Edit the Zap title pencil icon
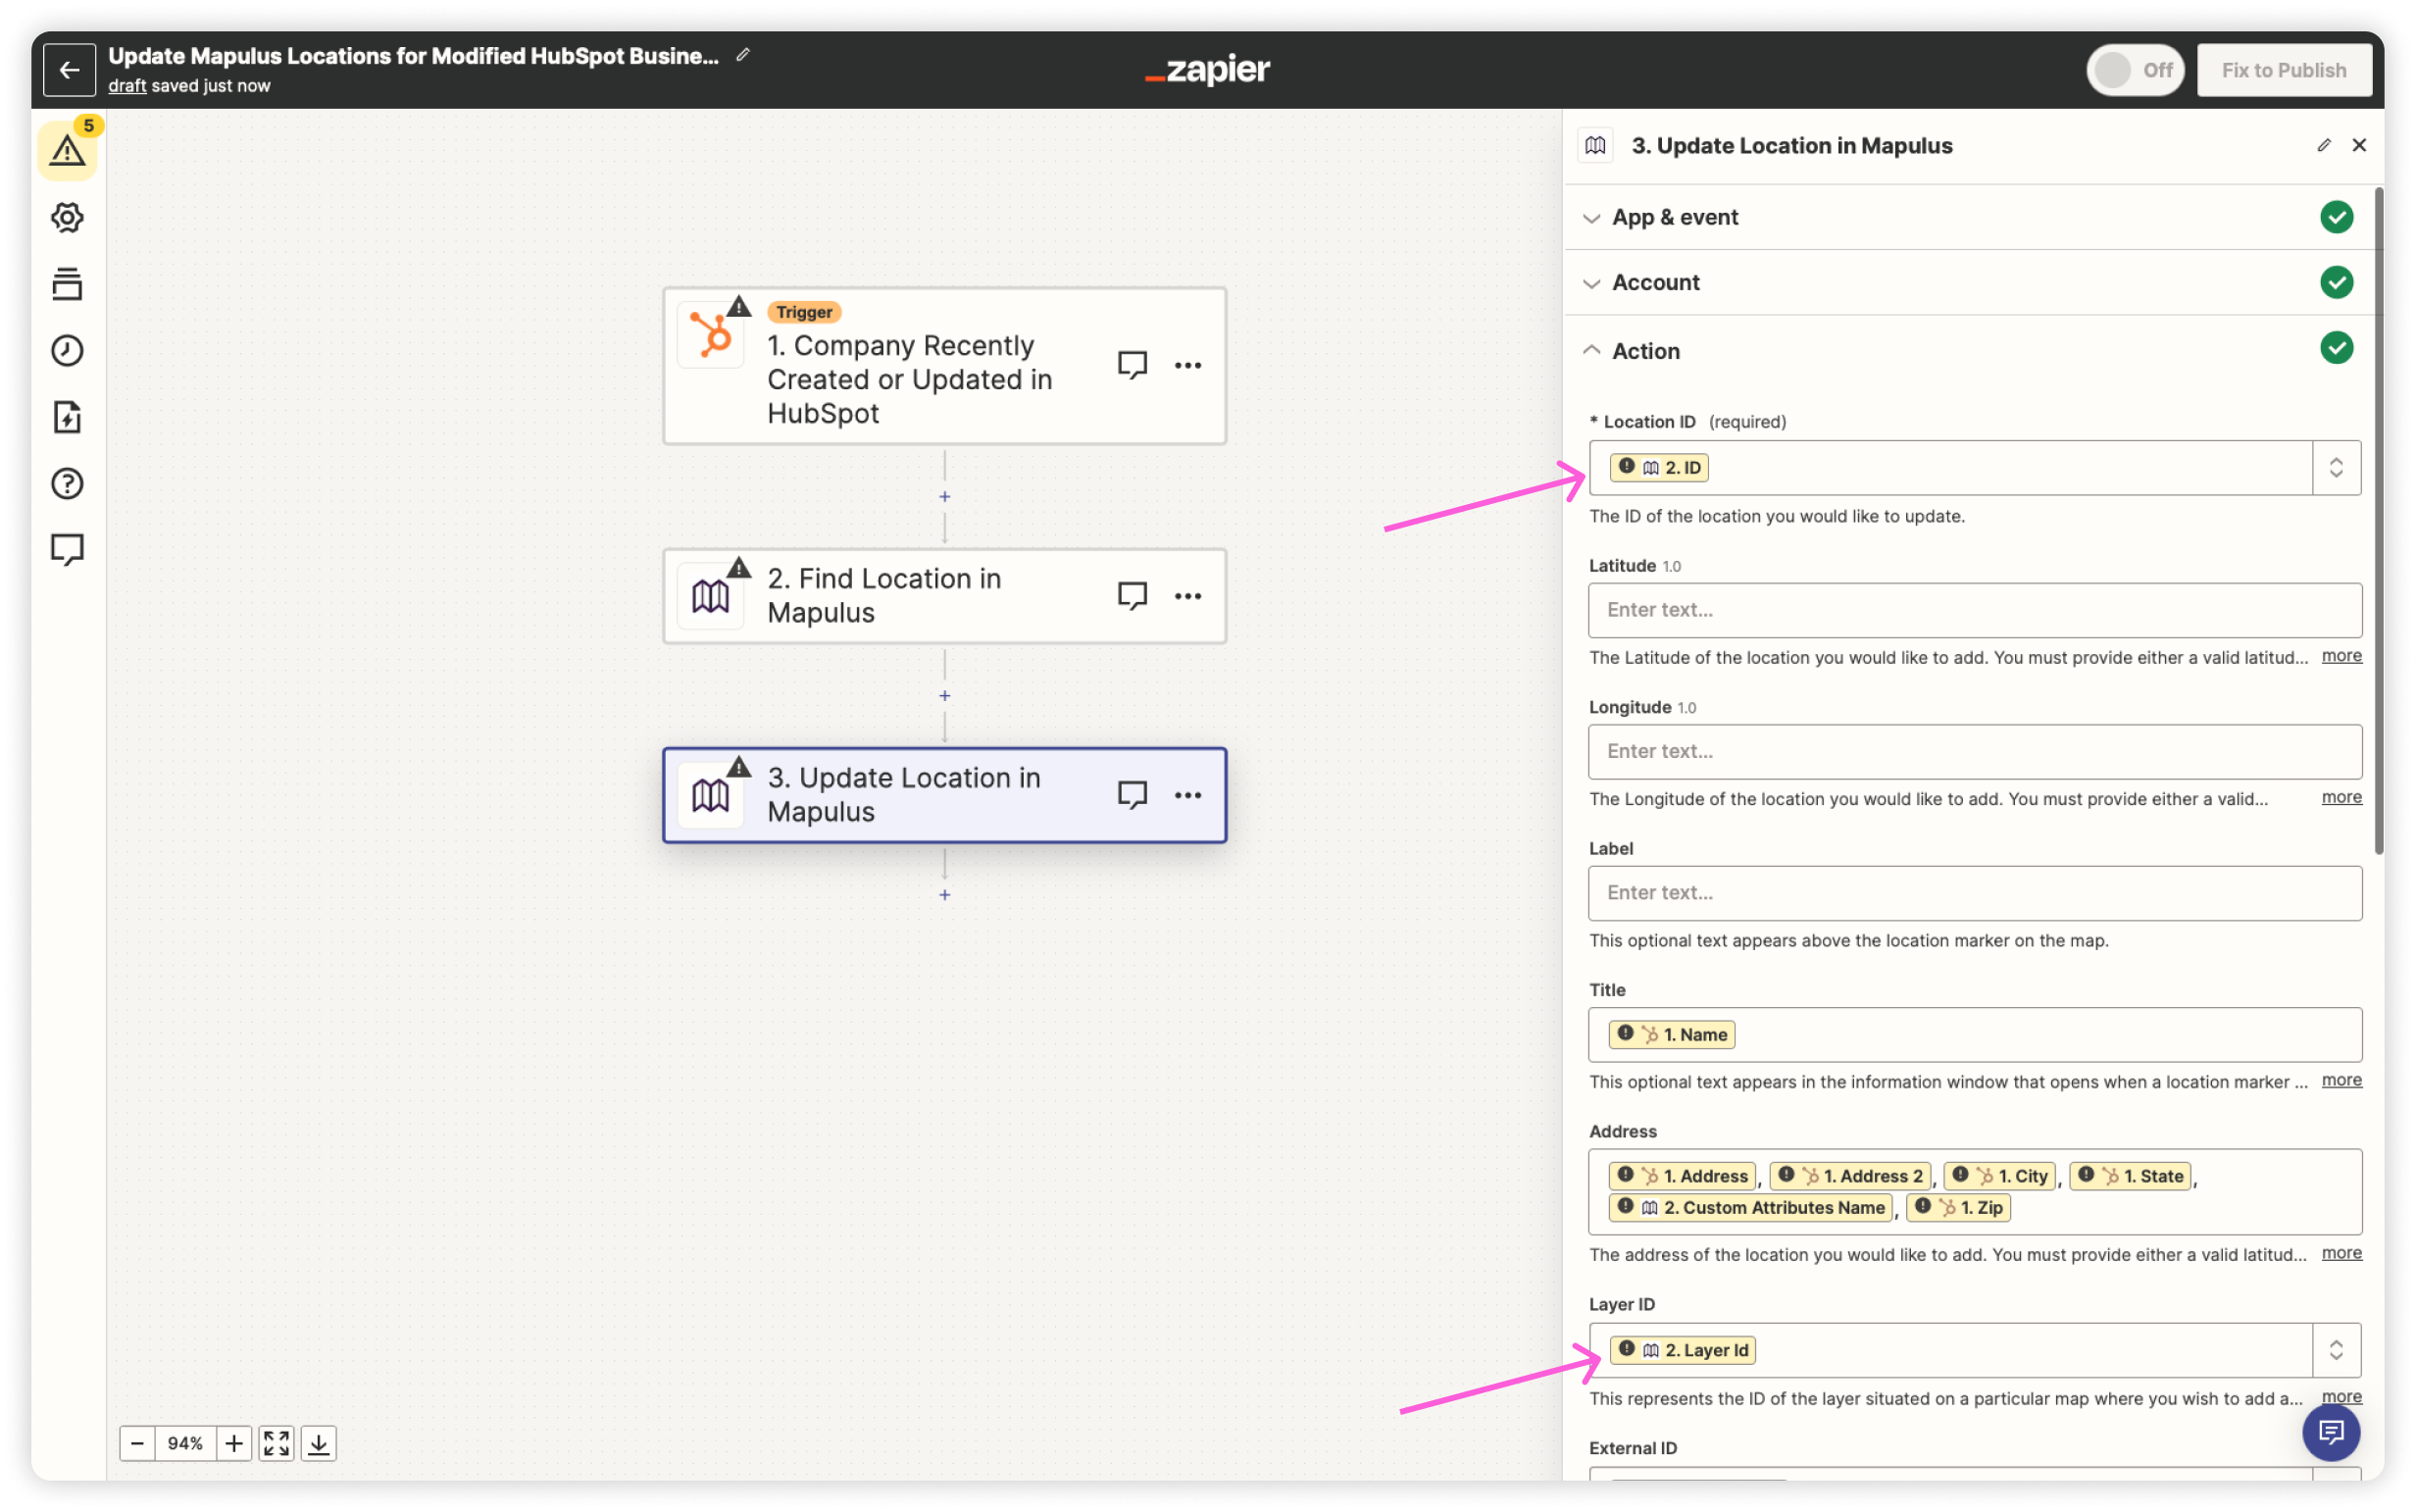 (742, 55)
